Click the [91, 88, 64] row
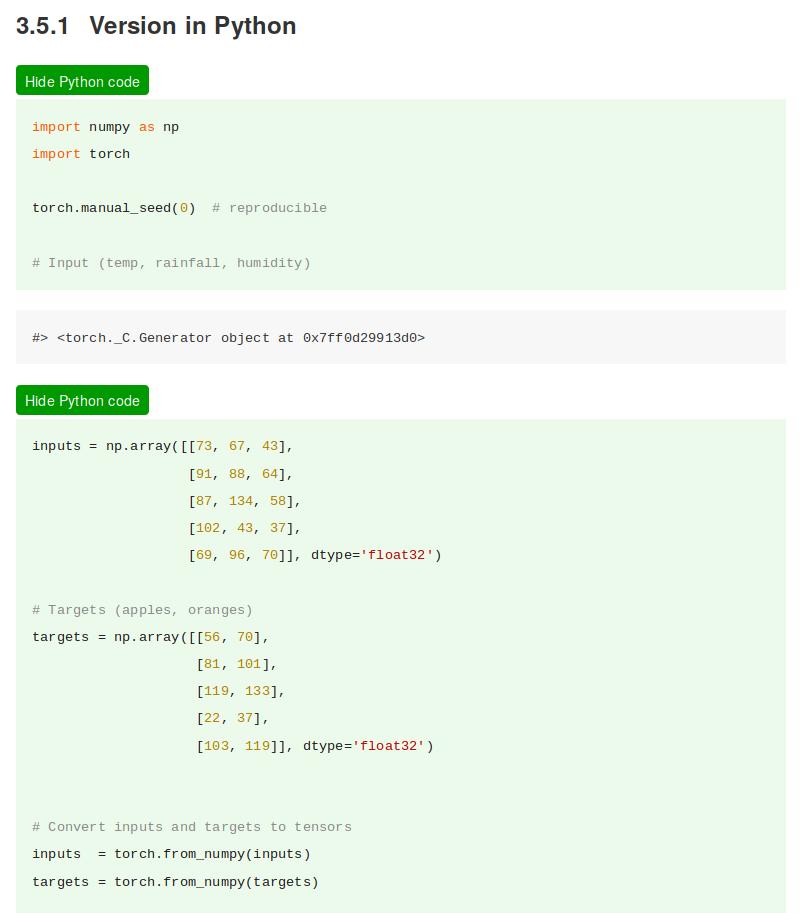This screenshot has width=808, height=913. 241,474
